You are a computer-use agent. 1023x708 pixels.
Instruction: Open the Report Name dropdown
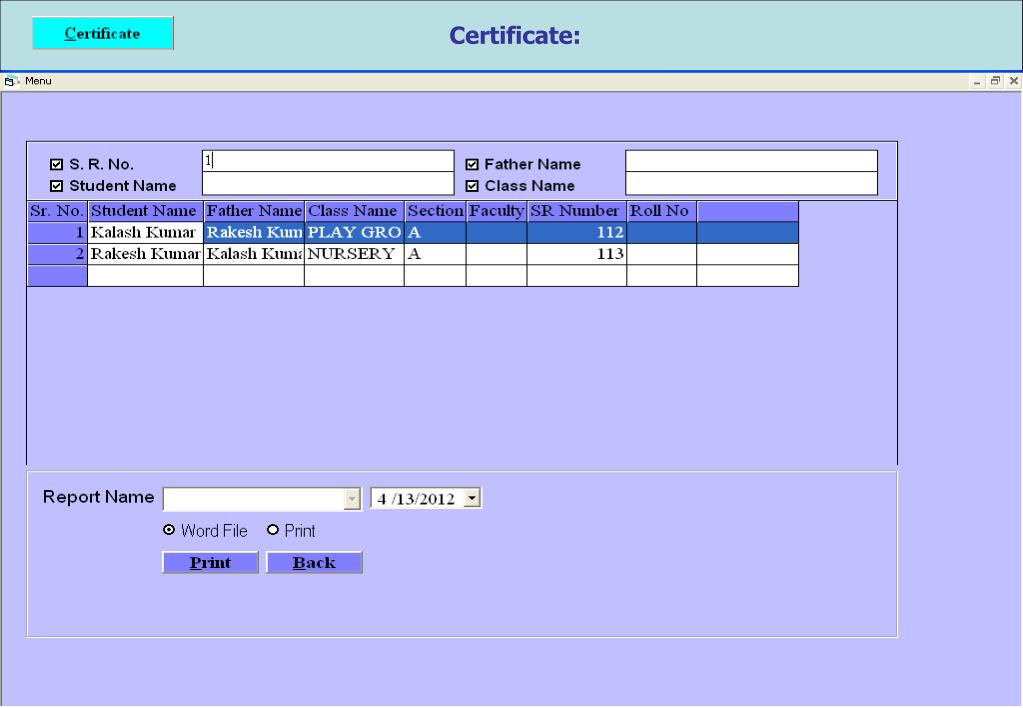pos(350,498)
